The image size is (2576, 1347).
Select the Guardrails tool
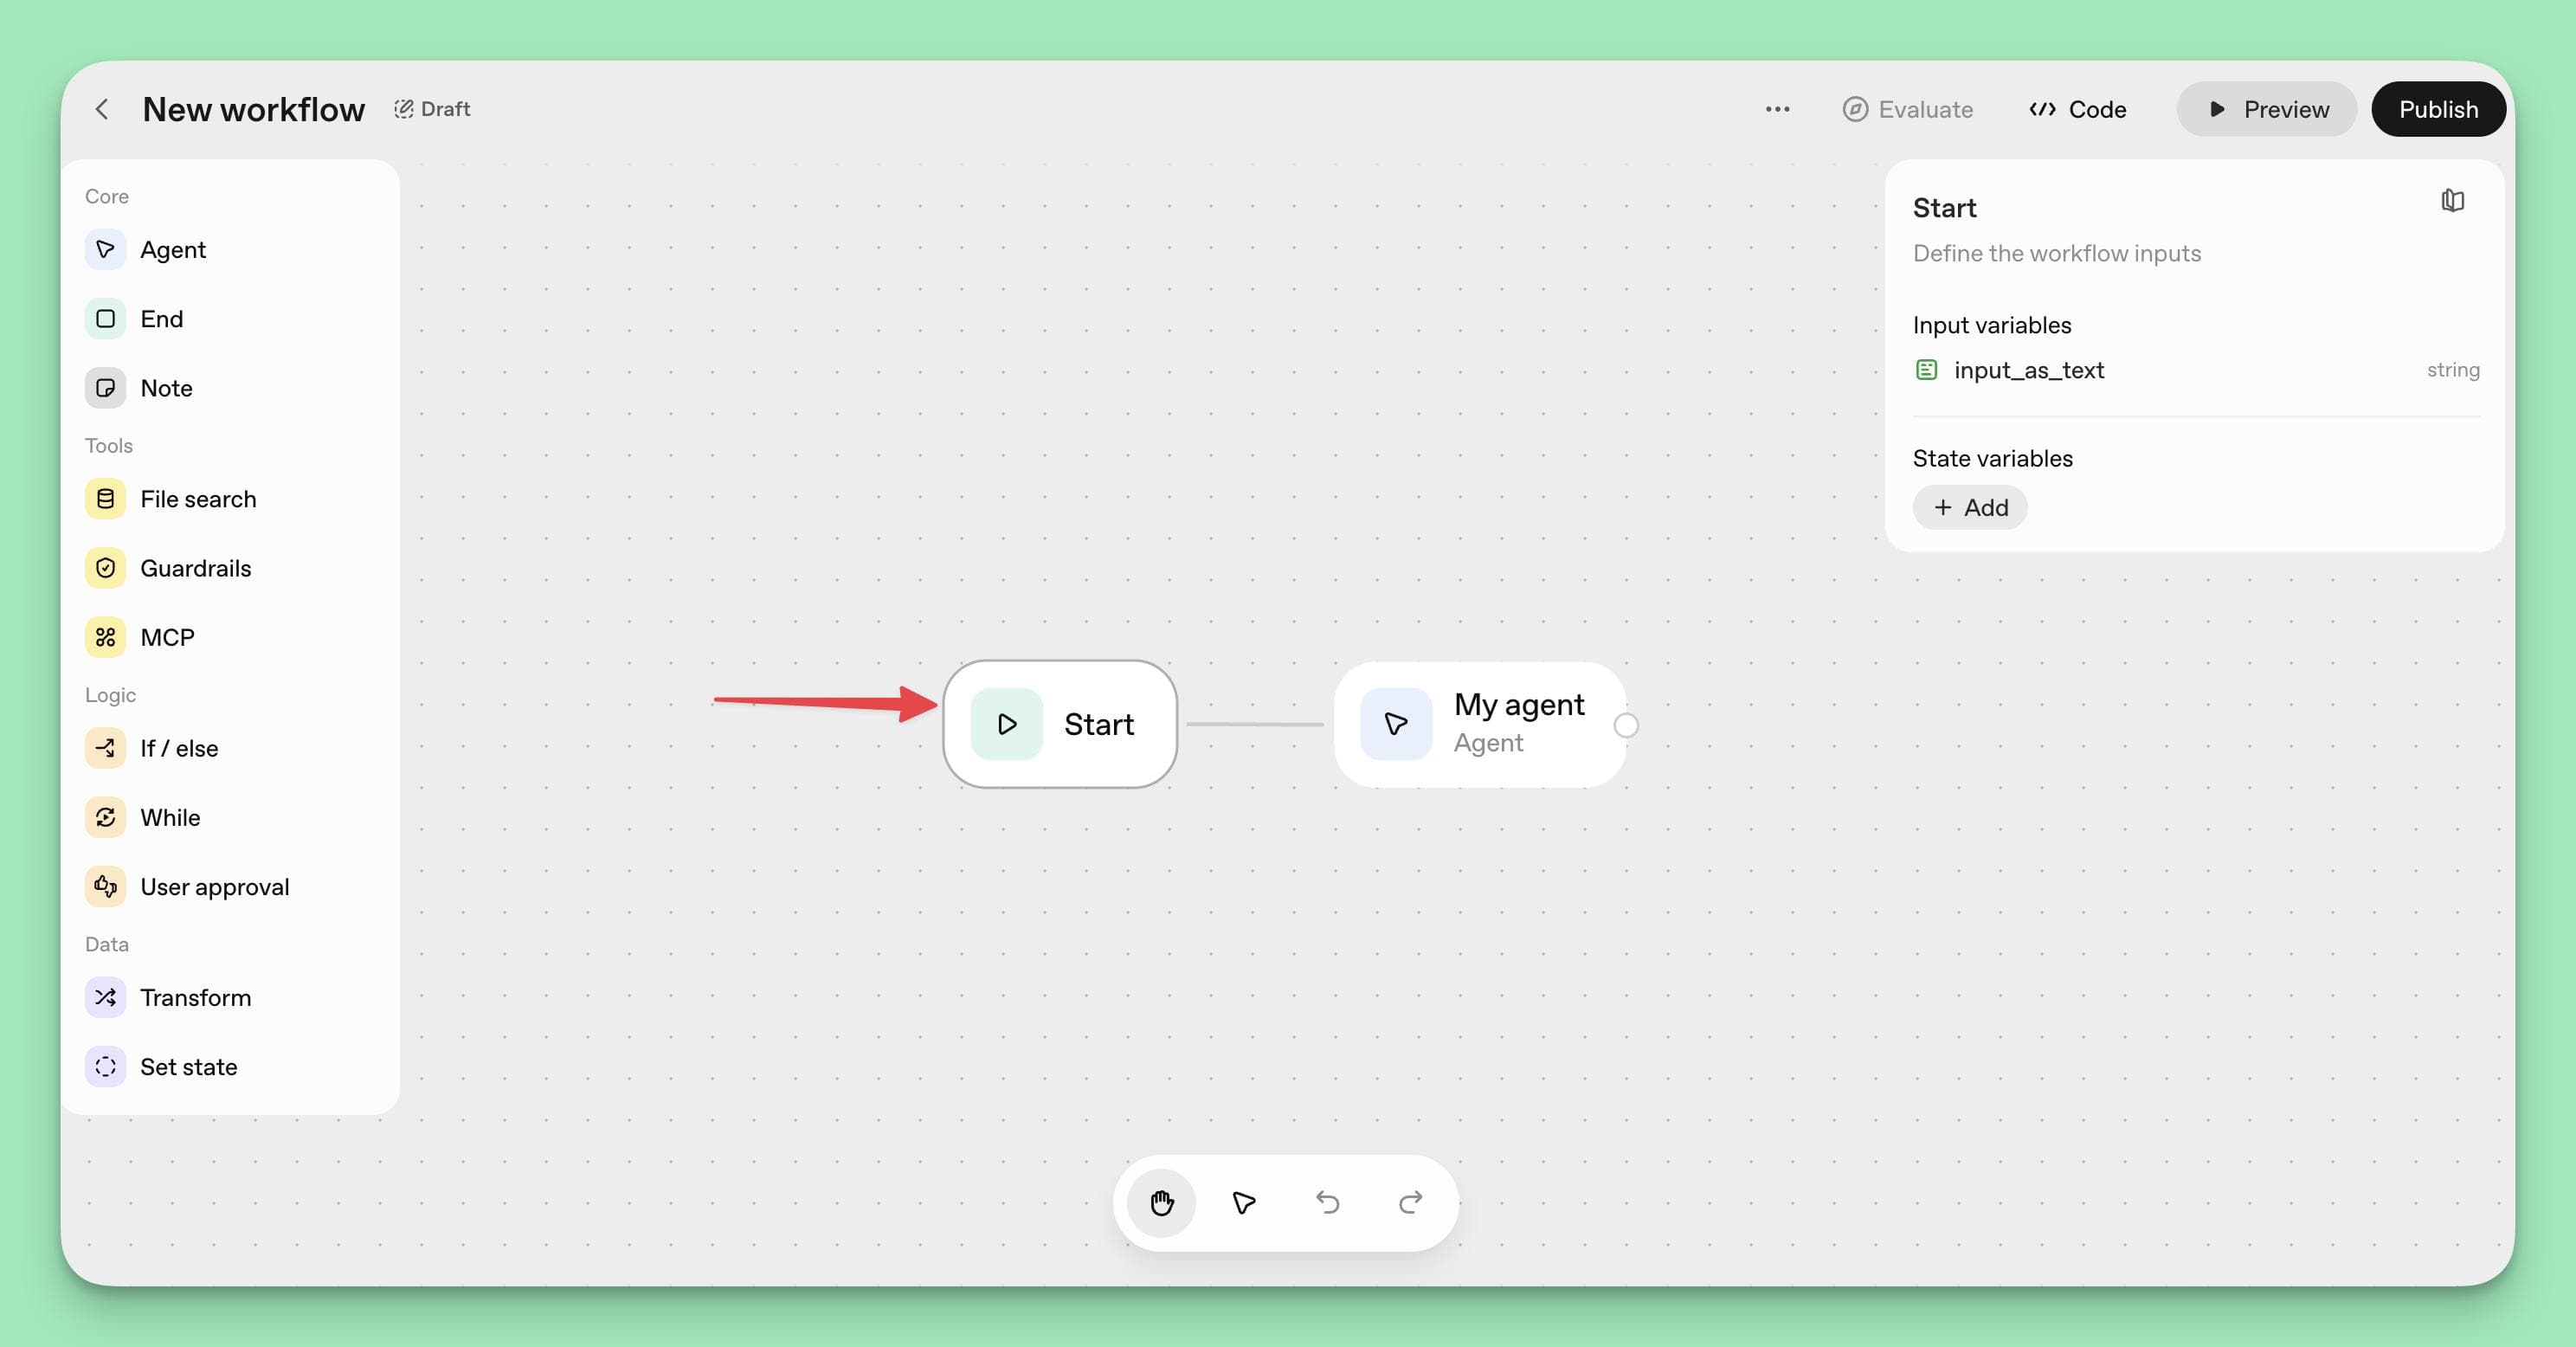(x=196, y=567)
